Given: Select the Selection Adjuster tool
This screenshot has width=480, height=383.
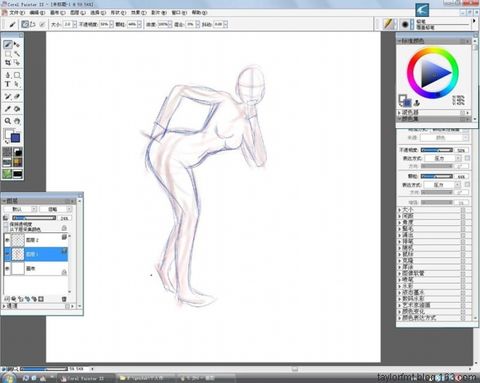Looking at the screenshot, I should click(x=17, y=62).
